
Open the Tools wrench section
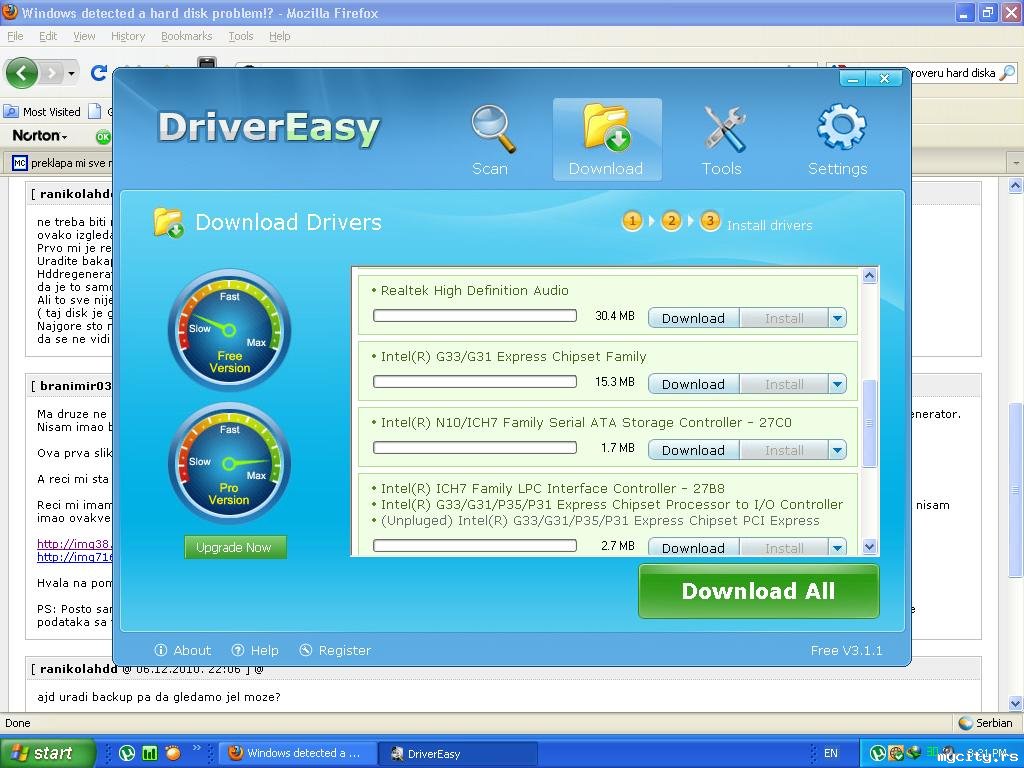tap(722, 140)
